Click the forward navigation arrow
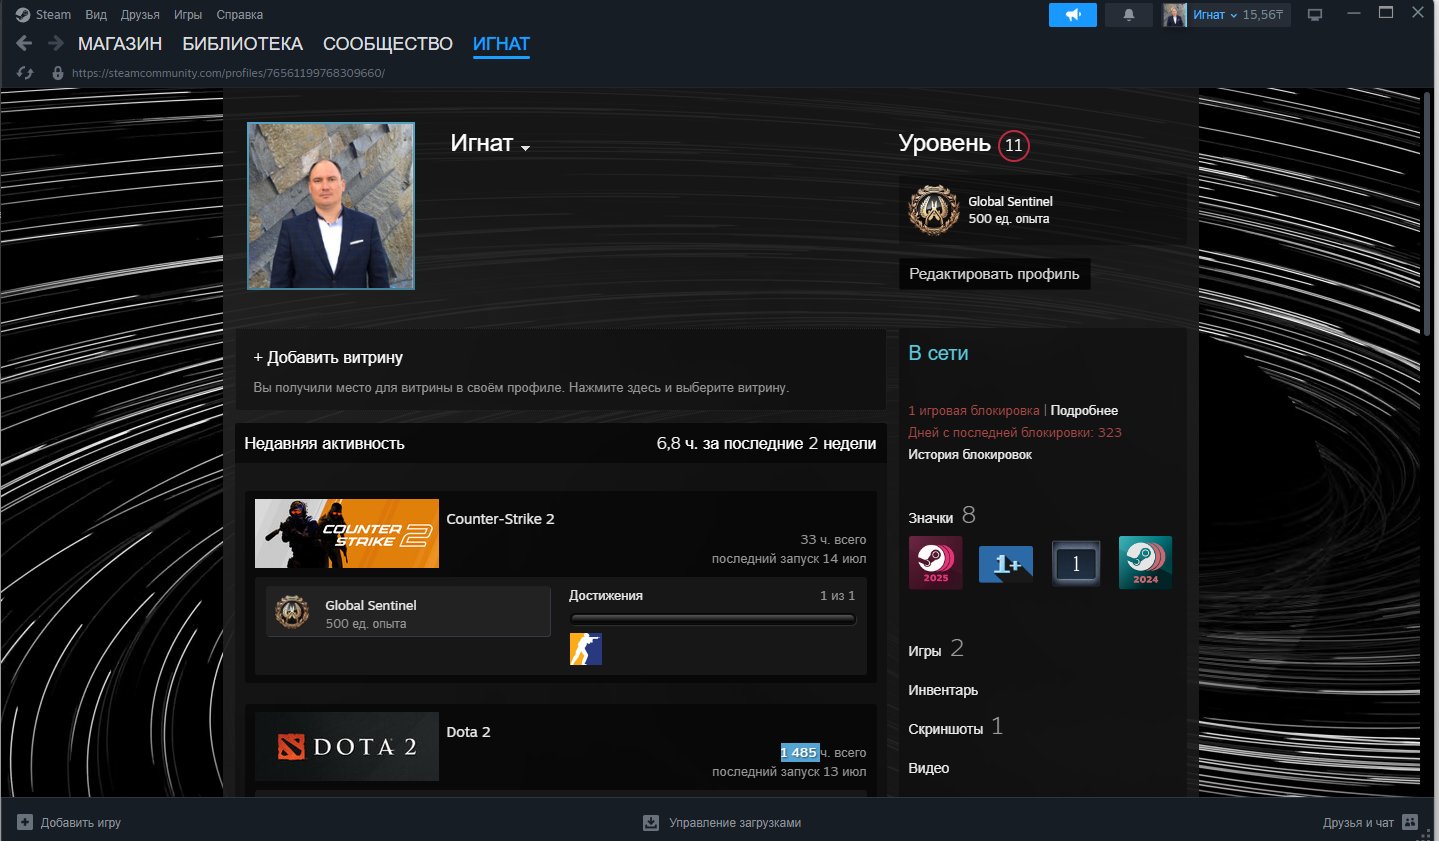The image size is (1439, 841). 56,43
